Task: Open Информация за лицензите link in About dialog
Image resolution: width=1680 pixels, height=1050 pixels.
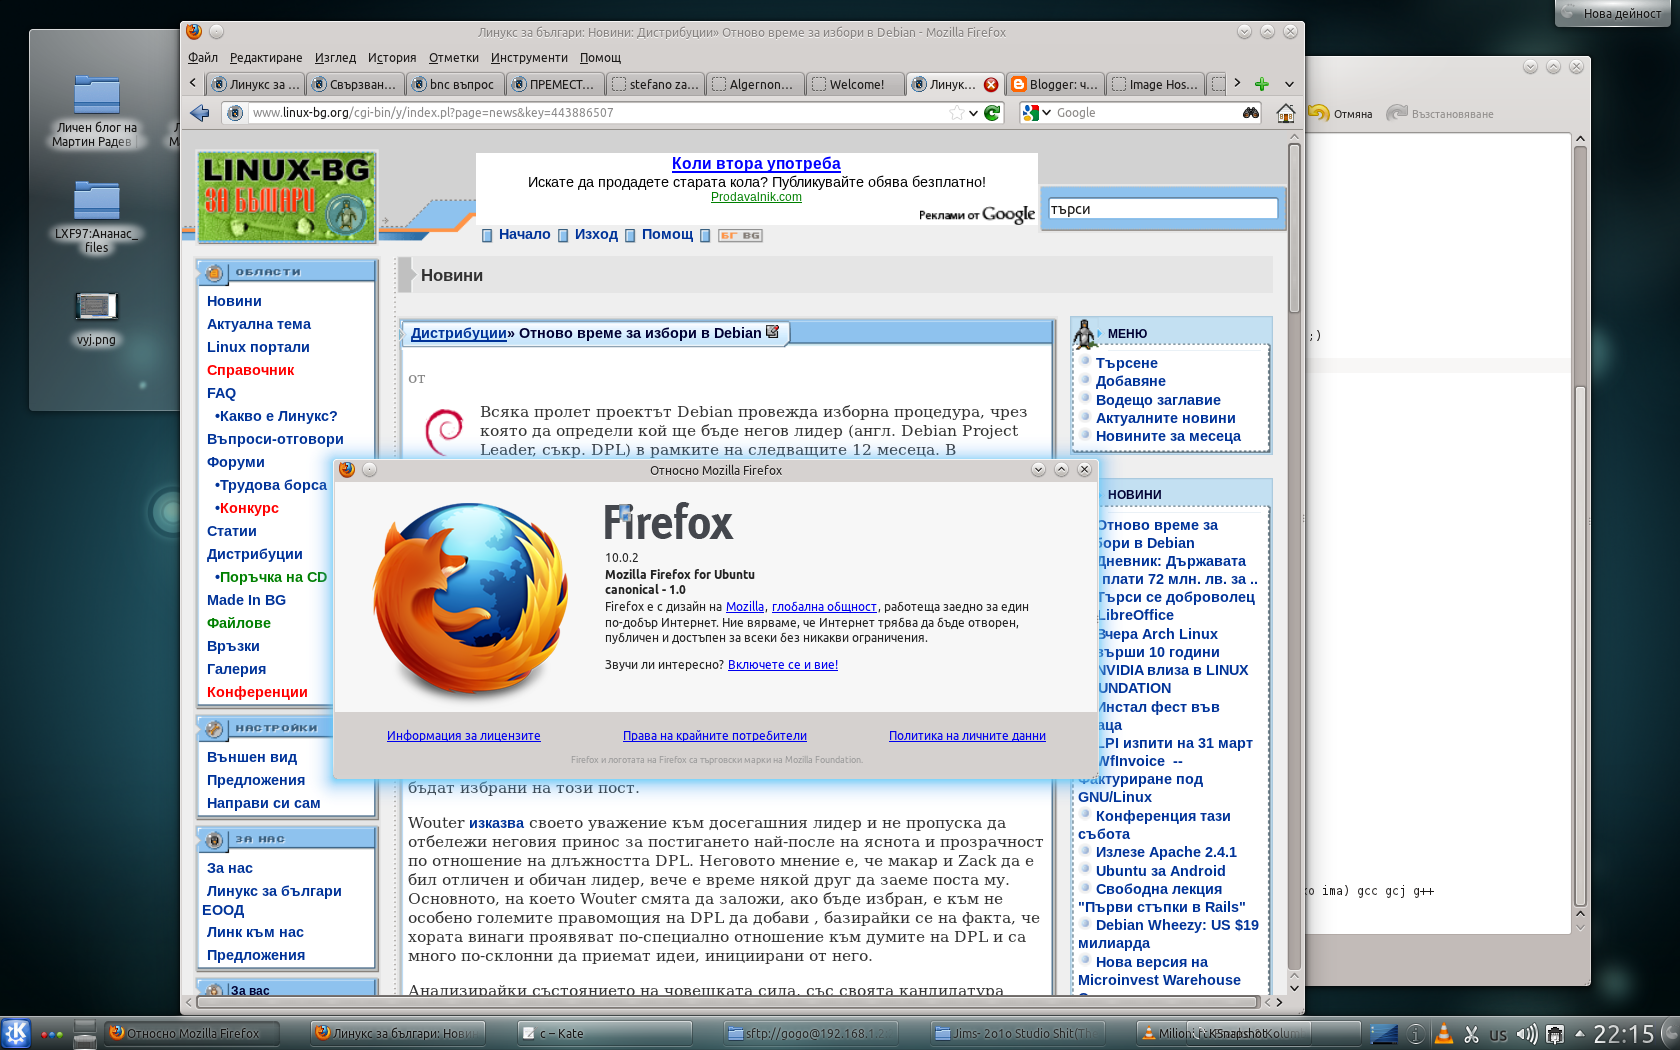Action: (464, 736)
